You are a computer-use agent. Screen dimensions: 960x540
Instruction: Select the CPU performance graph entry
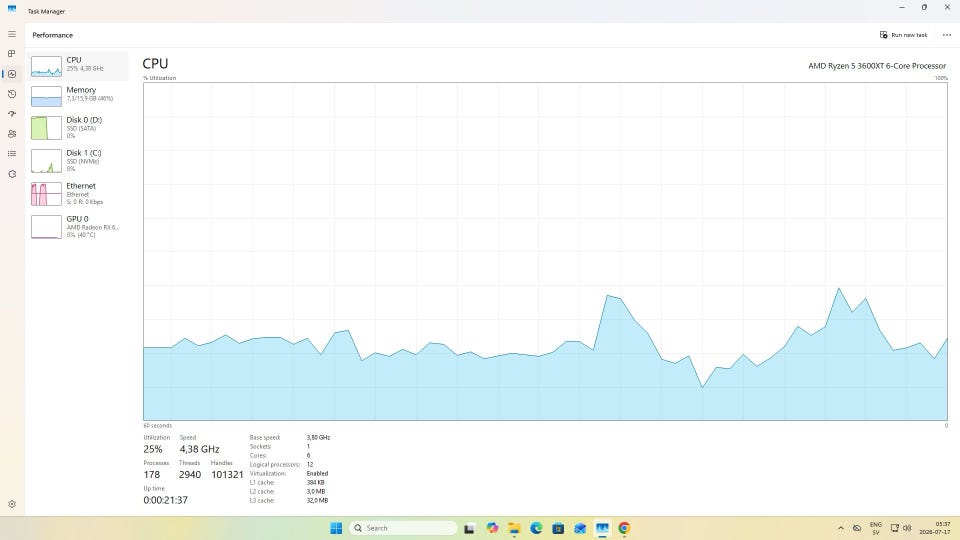pos(77,66)
